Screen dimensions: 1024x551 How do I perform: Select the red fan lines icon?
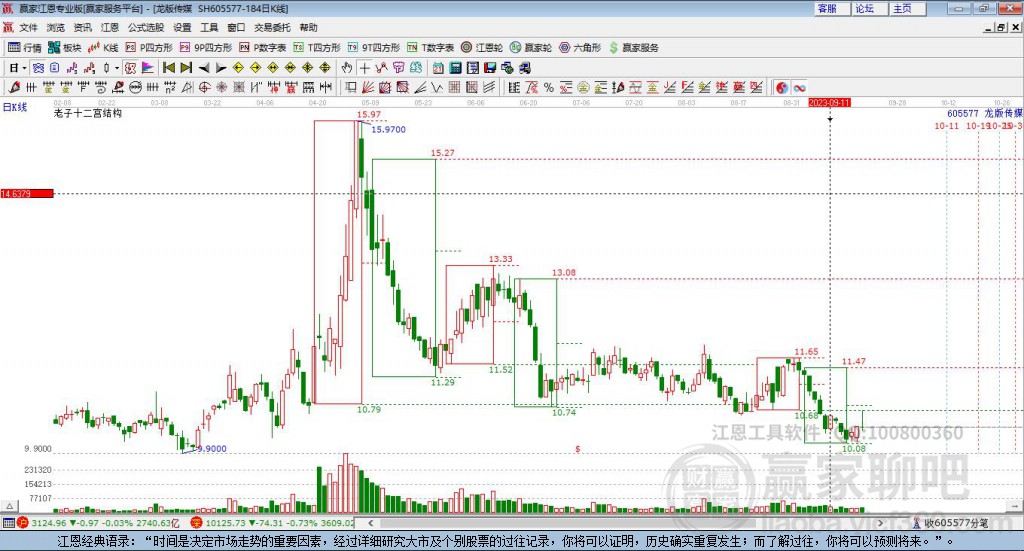[x=368, y=87]
